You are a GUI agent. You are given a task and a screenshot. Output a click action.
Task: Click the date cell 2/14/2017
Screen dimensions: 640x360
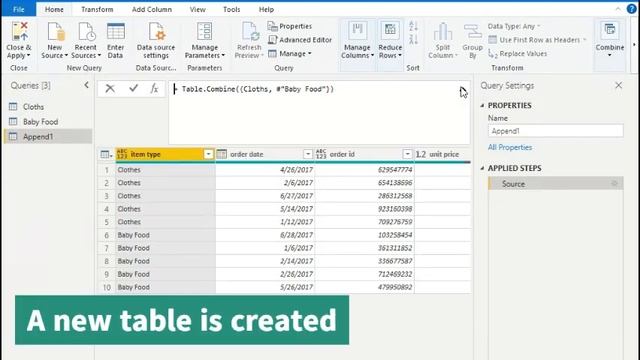[265, 261]
